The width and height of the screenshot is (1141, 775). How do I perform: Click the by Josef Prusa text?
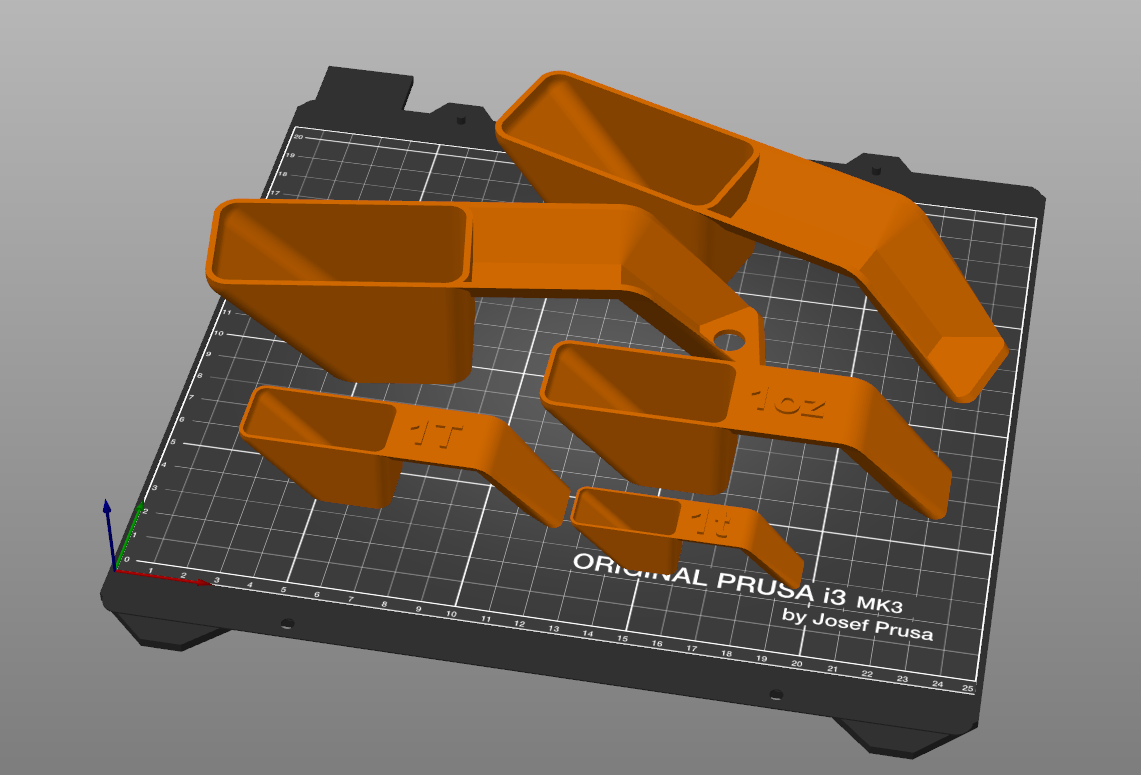tap(860, 623)
